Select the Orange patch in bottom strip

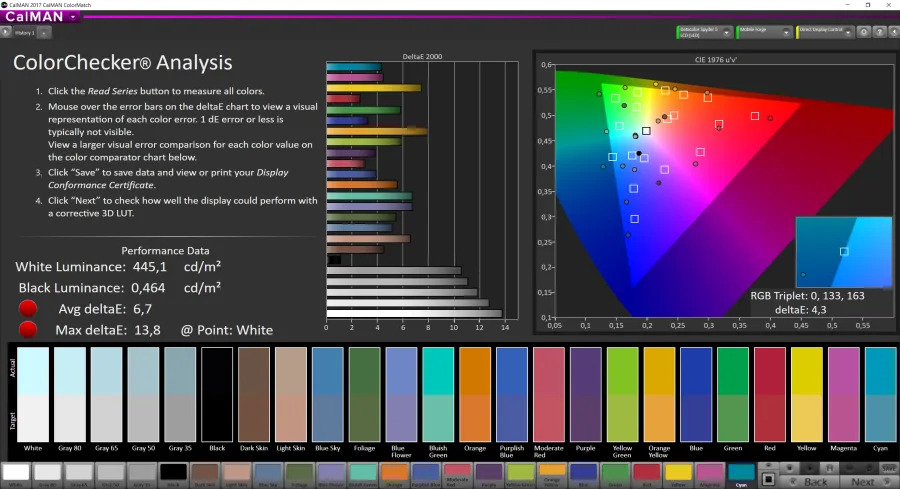394,474
